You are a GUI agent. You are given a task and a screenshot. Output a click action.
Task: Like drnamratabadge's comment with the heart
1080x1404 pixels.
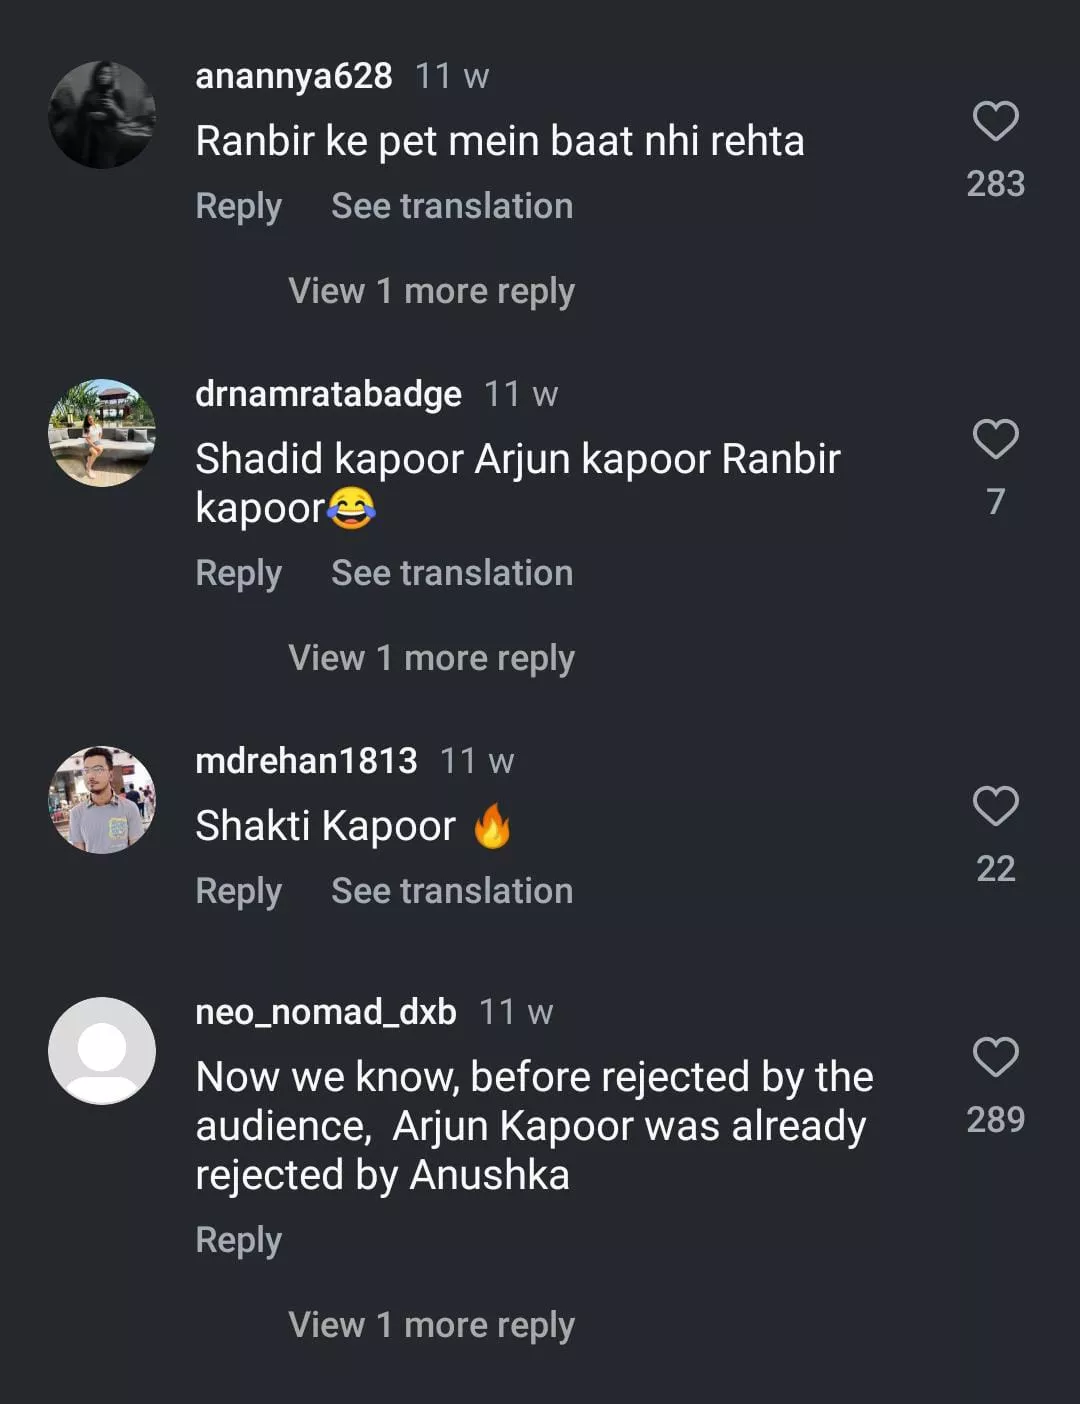point(995,440)
